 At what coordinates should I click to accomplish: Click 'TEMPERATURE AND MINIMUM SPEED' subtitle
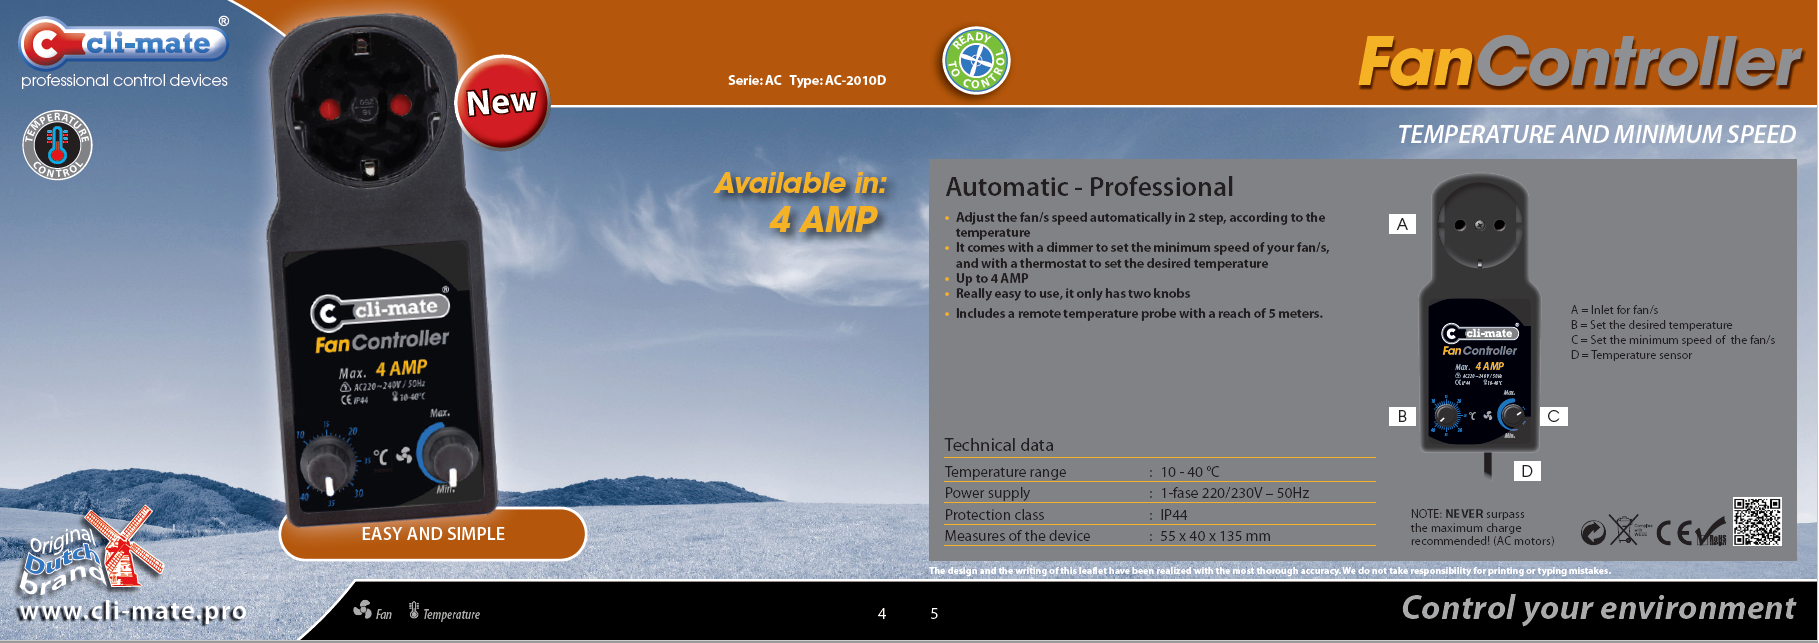point(1596,134)
